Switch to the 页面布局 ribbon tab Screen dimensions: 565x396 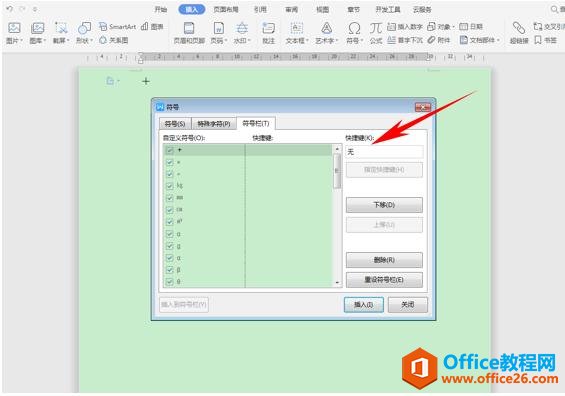point(226,9)
